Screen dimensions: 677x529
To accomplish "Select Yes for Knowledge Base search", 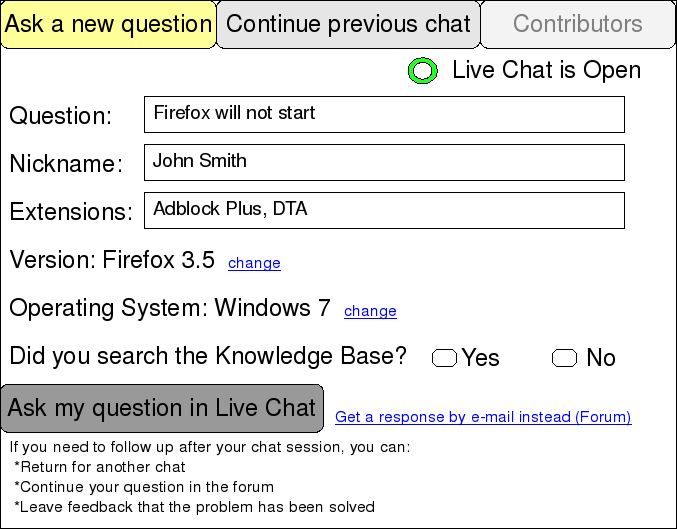I will [444, 358].
